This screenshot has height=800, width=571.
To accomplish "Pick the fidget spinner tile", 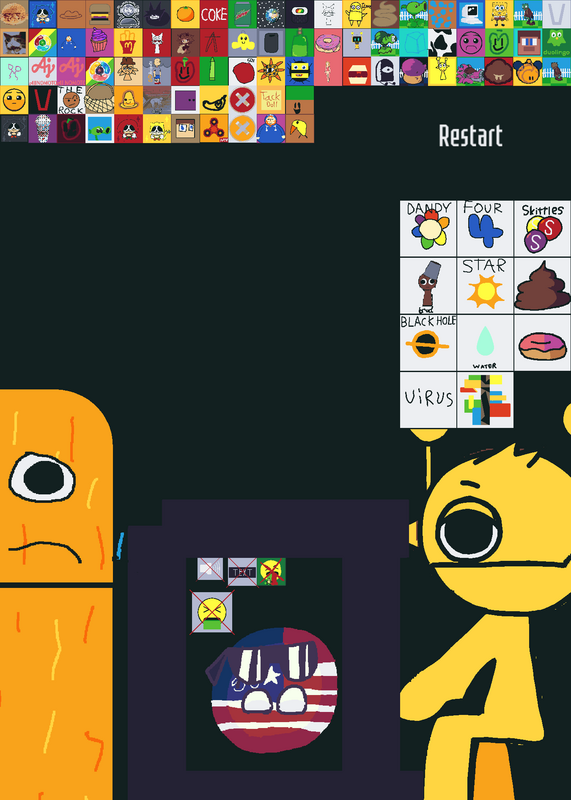I will tap(214, 129).
